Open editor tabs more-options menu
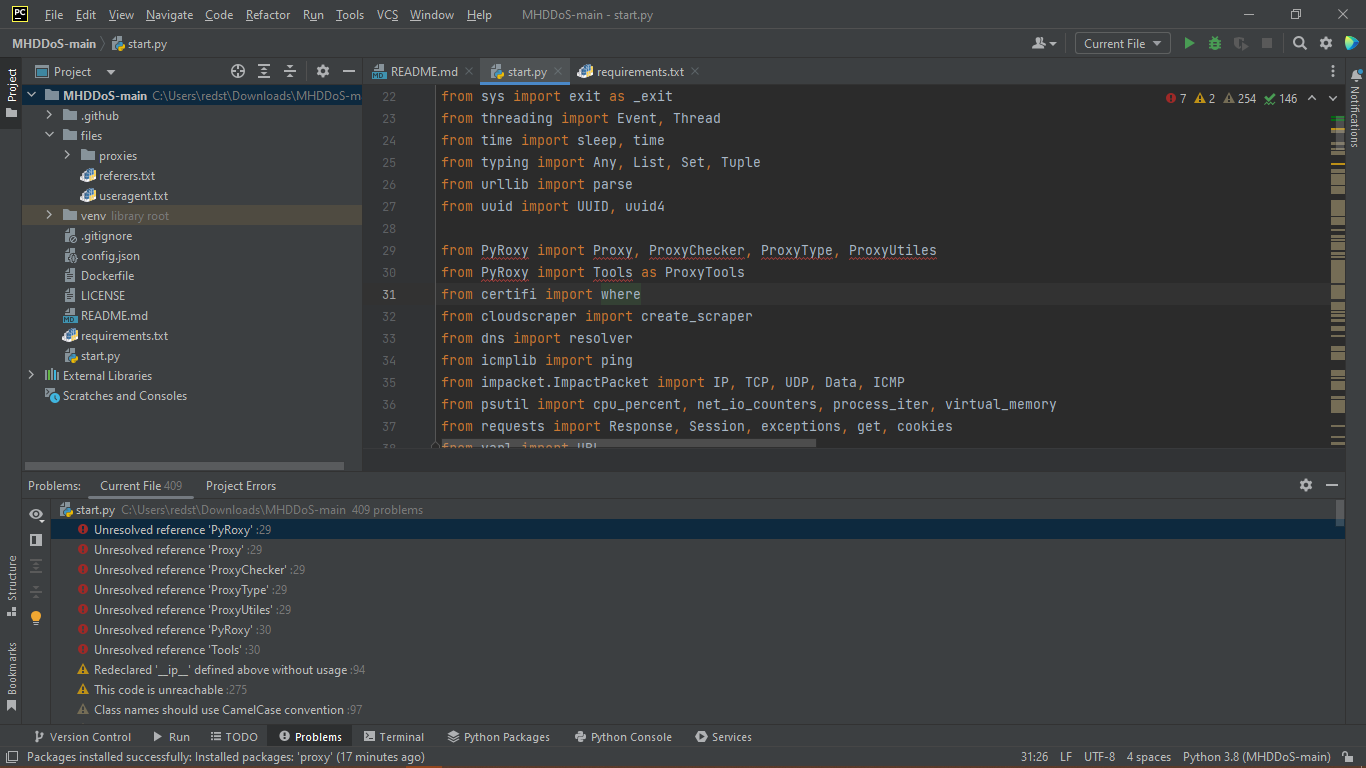 tap(1333, 71)
